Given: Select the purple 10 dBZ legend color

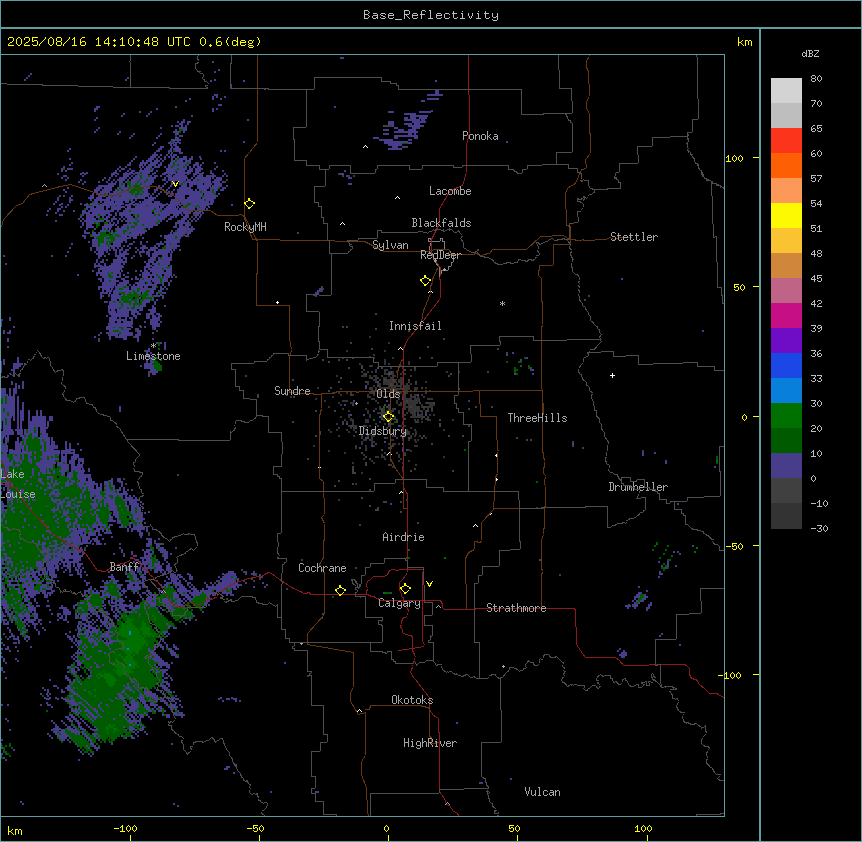Looking at the screenshot, I should (786, 466).
